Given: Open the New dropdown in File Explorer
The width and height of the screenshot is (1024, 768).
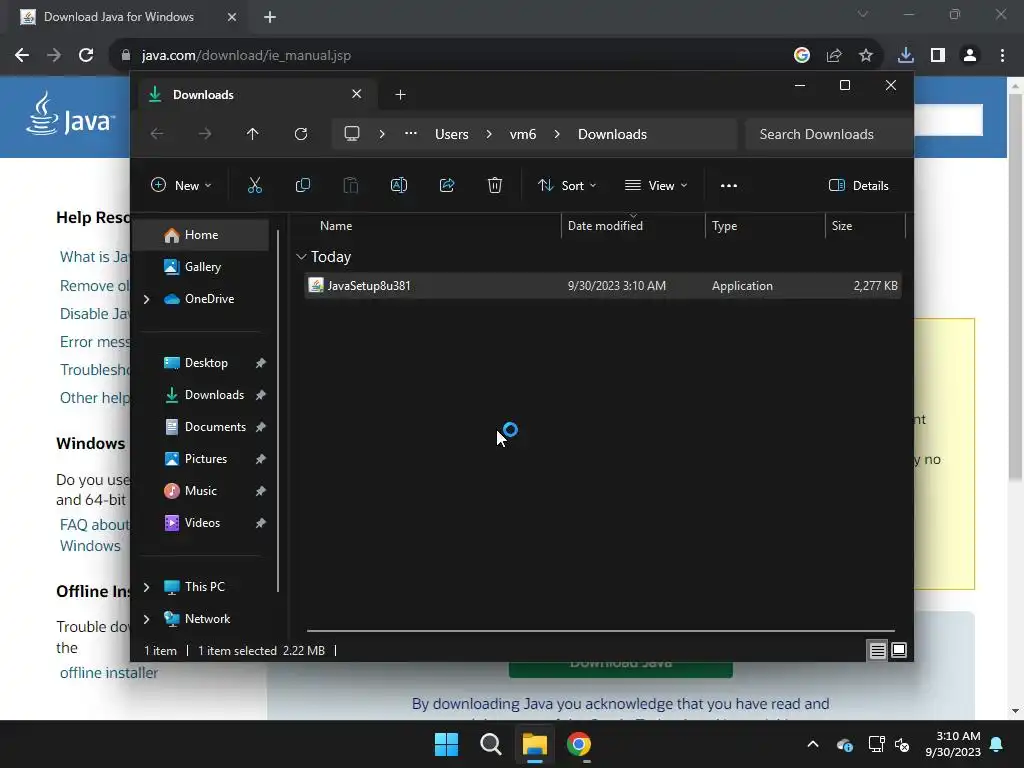Looking at the screenshot, I should (181, 185).
